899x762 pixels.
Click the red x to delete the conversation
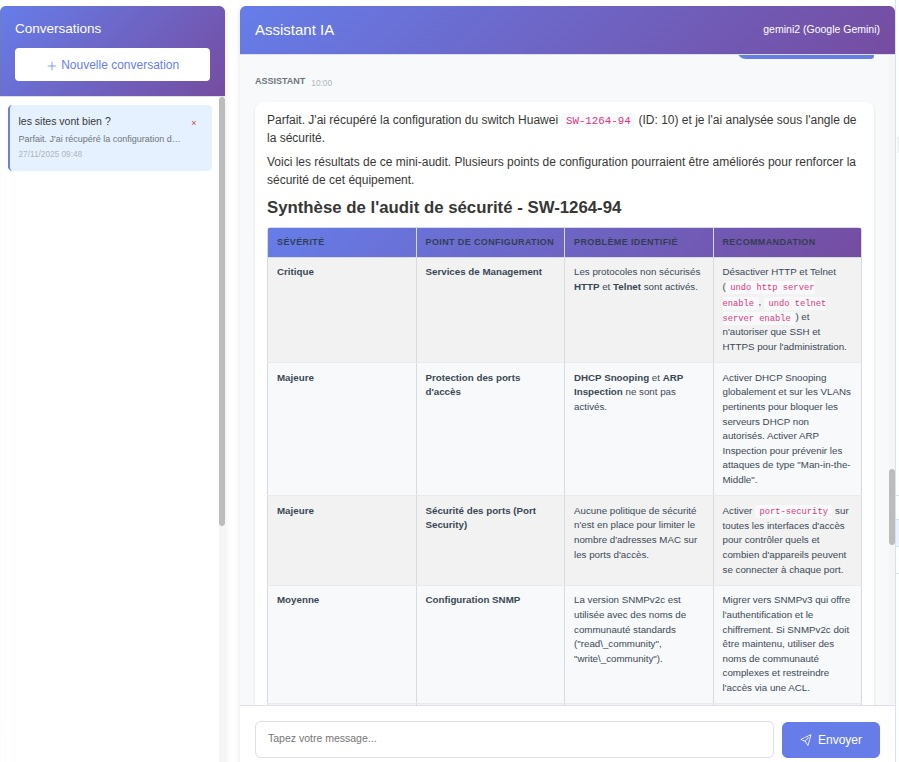[192, 120]
